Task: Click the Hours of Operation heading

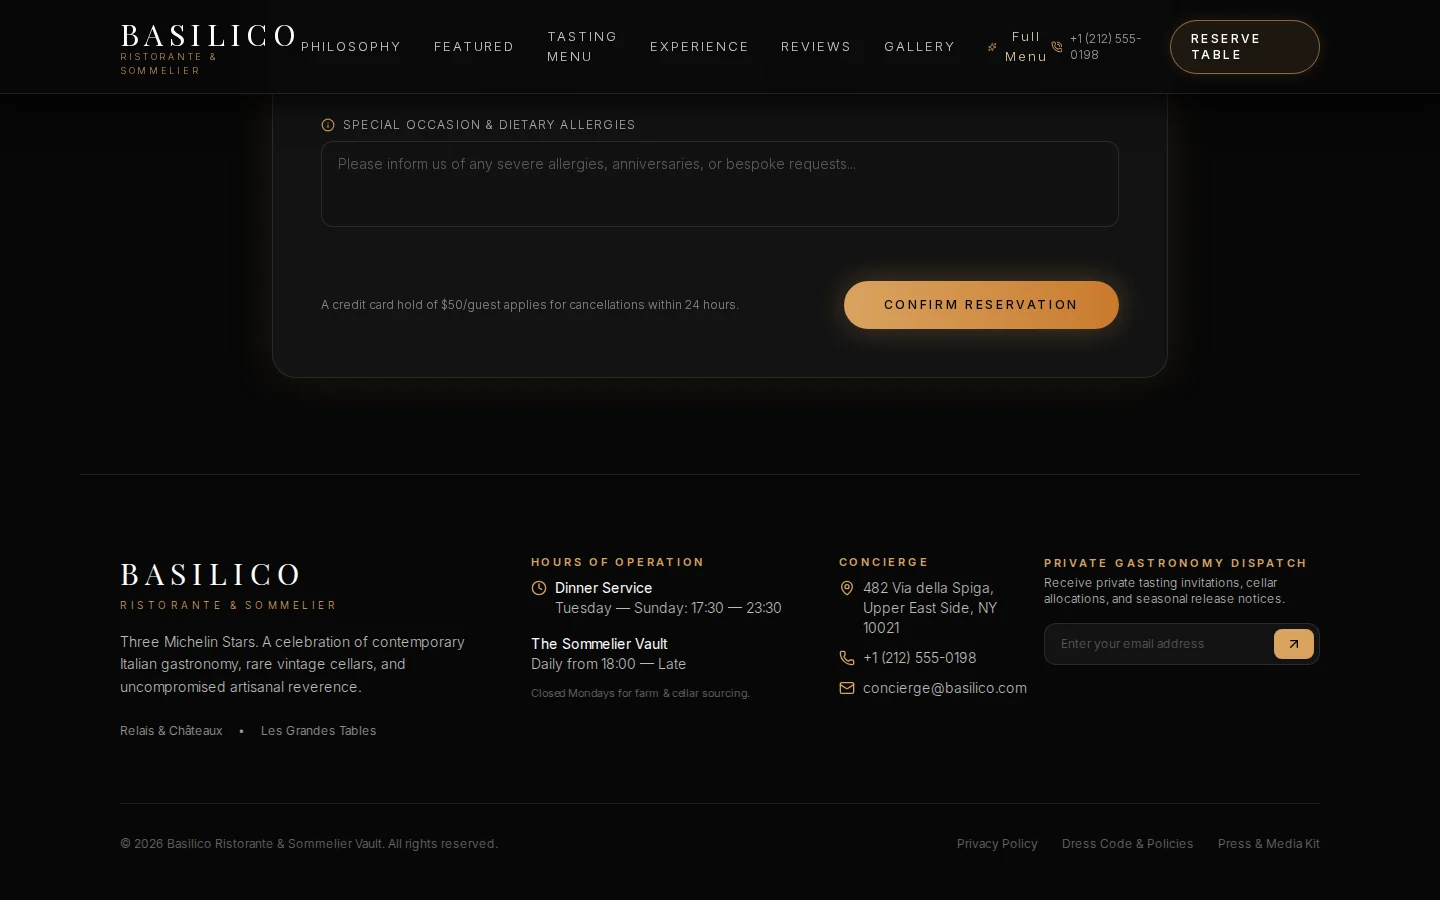Action: [618, 562]
